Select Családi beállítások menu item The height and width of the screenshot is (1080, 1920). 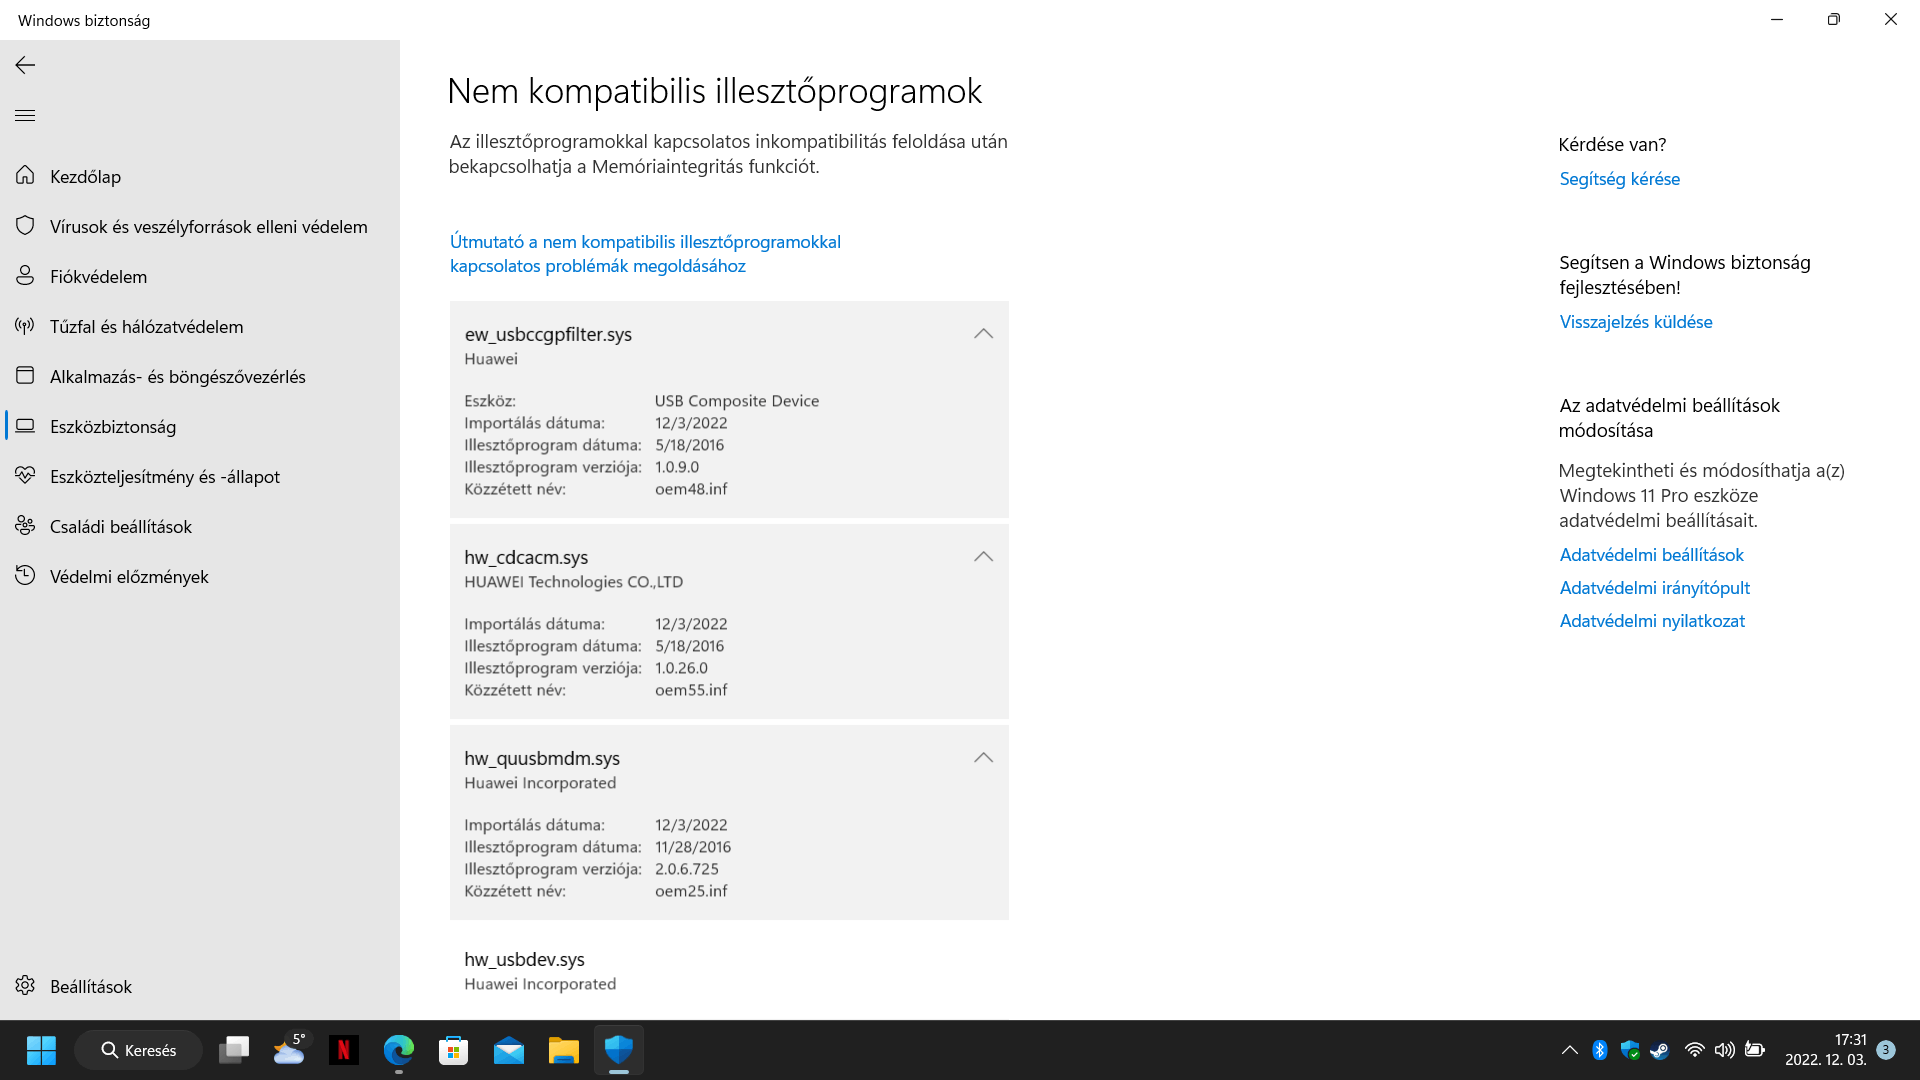pyautogui.click(x=200, y=527)
